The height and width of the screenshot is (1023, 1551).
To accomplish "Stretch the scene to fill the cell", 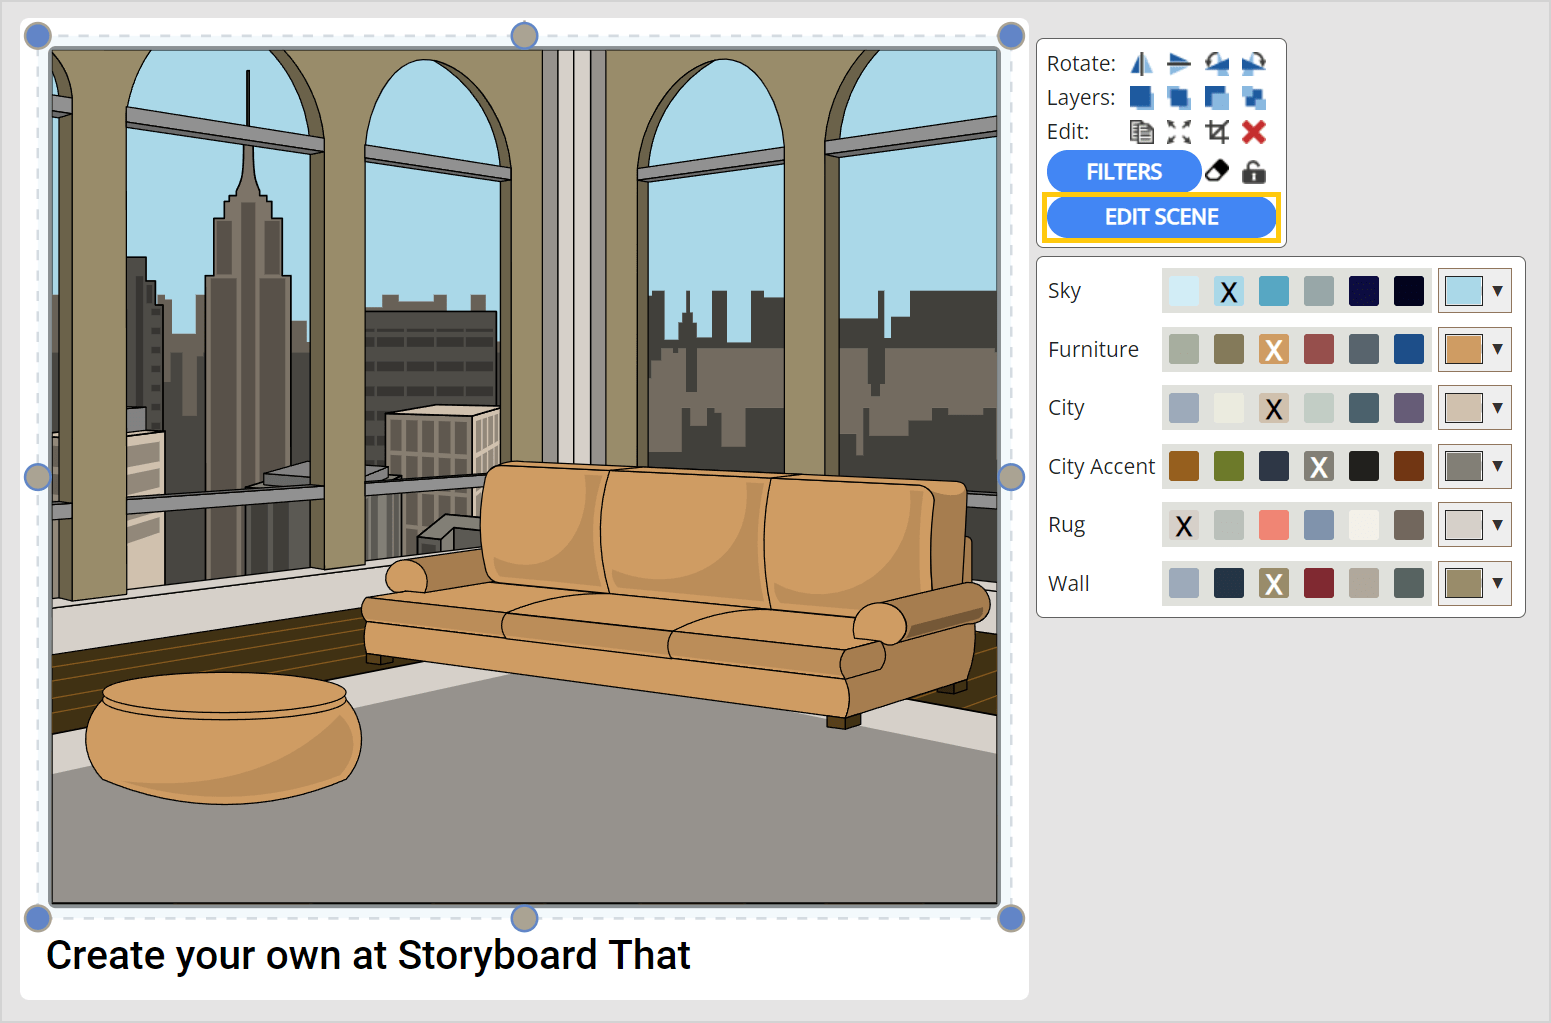I will 1178,131.
